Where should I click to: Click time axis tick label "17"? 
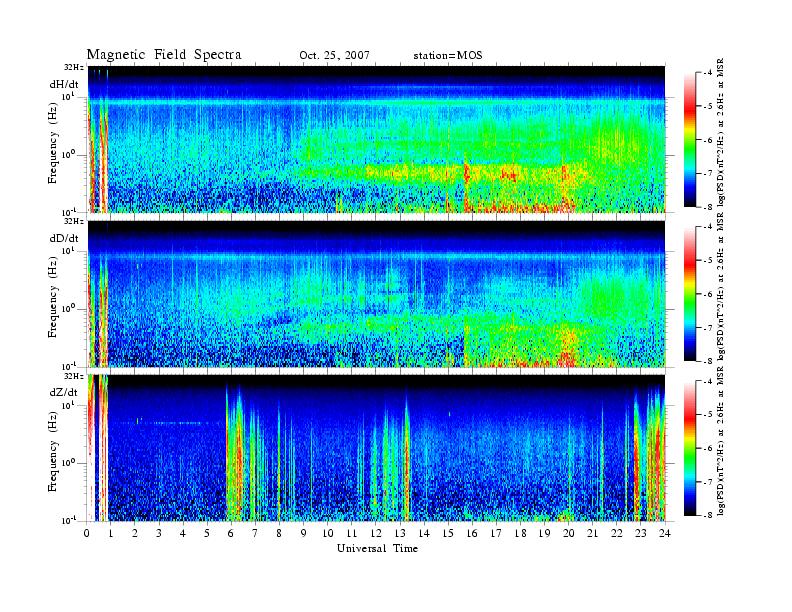click(x=497, y=534)
